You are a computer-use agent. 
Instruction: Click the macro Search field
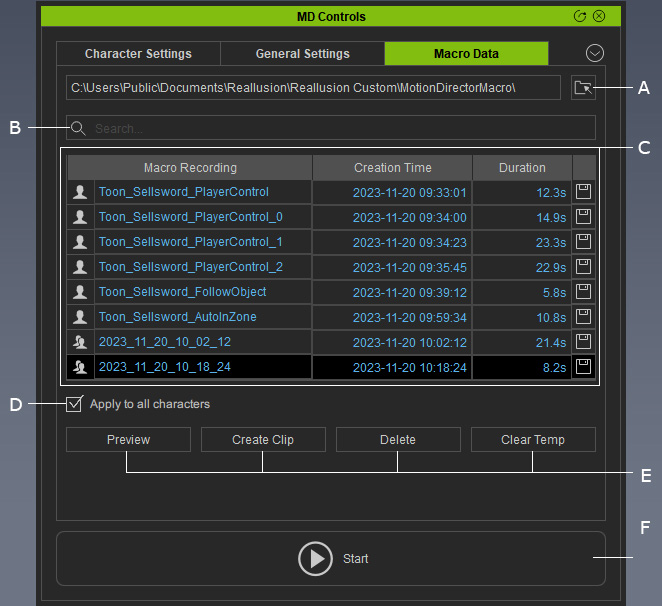click(x=340, y=128)
